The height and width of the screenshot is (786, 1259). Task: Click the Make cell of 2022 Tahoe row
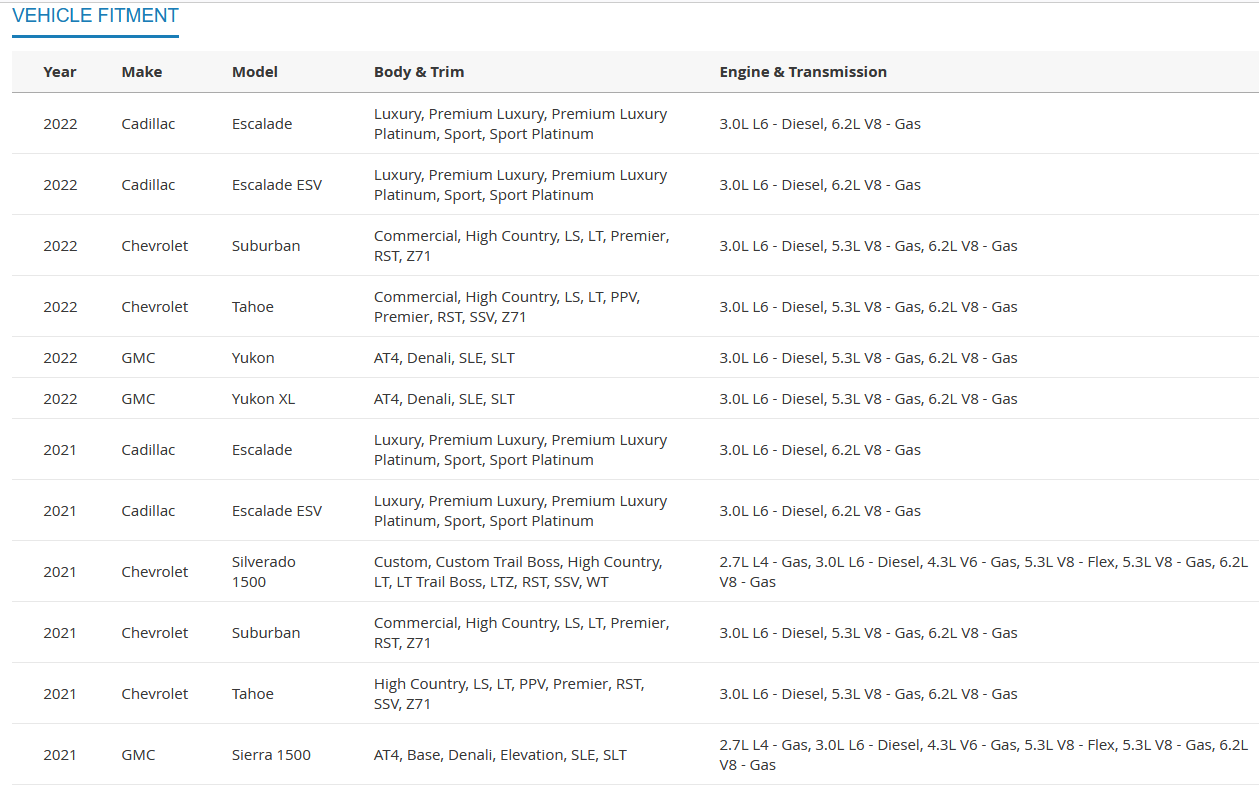pyautogui.click(x=155, y=307)
